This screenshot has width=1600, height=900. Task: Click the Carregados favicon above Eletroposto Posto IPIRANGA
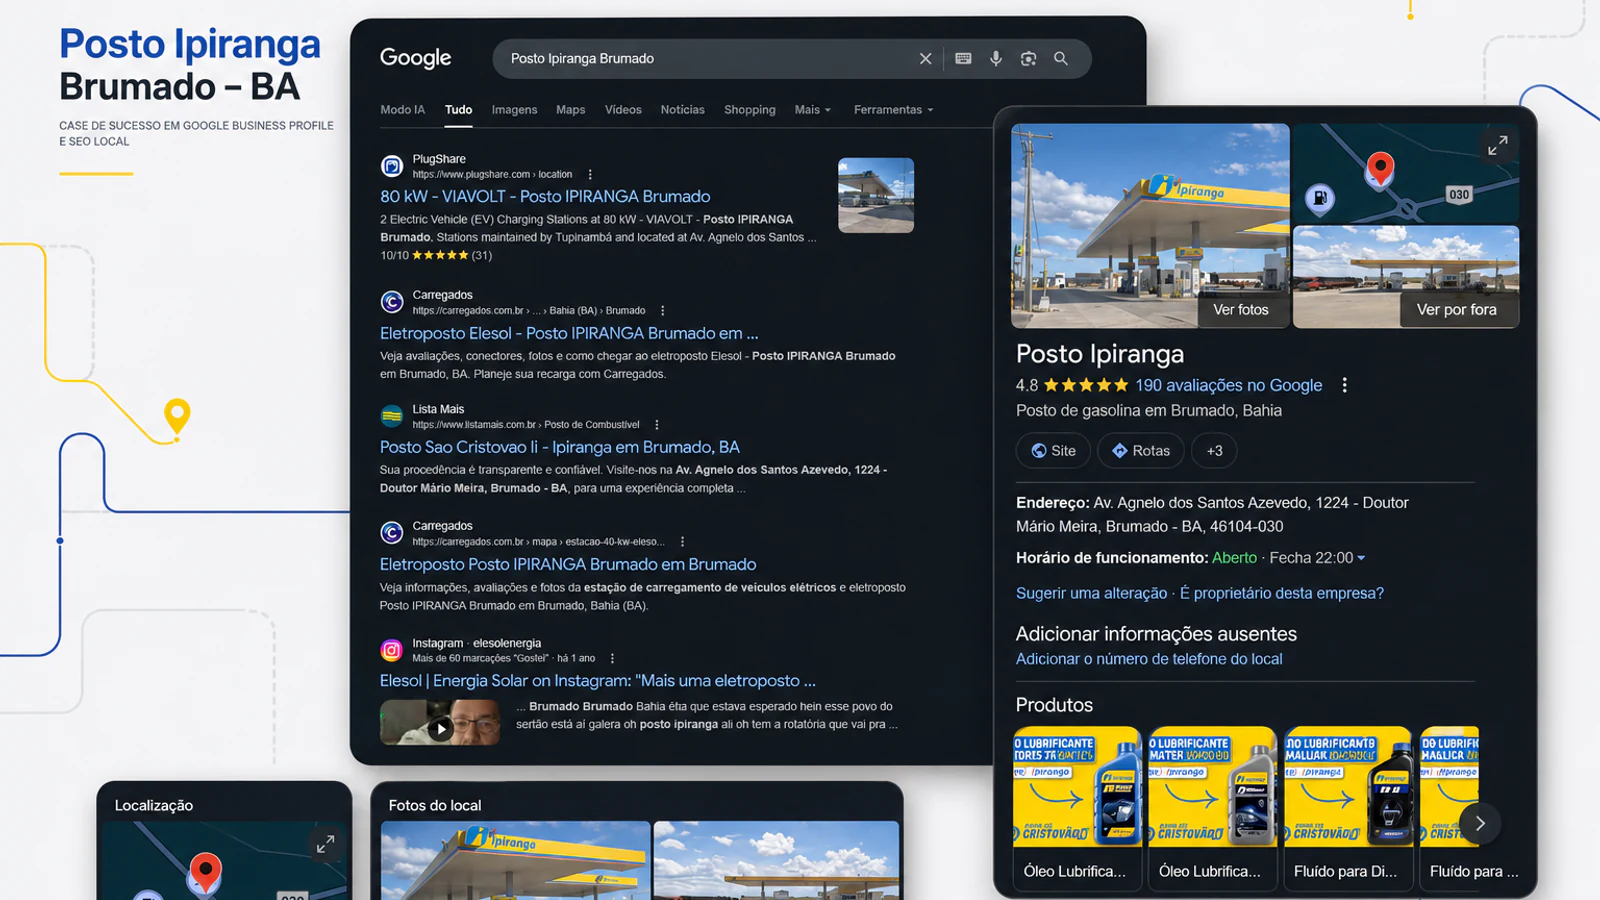coord(392,533)
